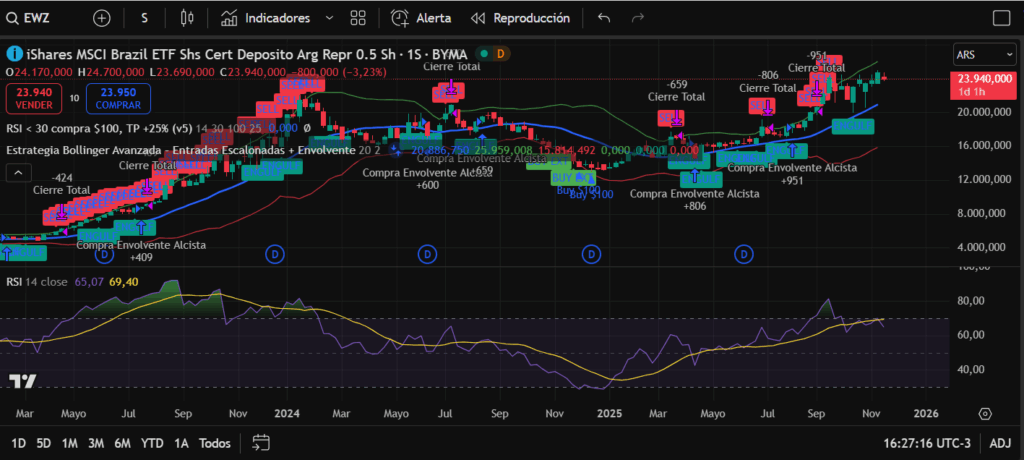Click the EWZ symbol search field
The height and width of the screenshot is (460, 1024).
pos(40,18)
